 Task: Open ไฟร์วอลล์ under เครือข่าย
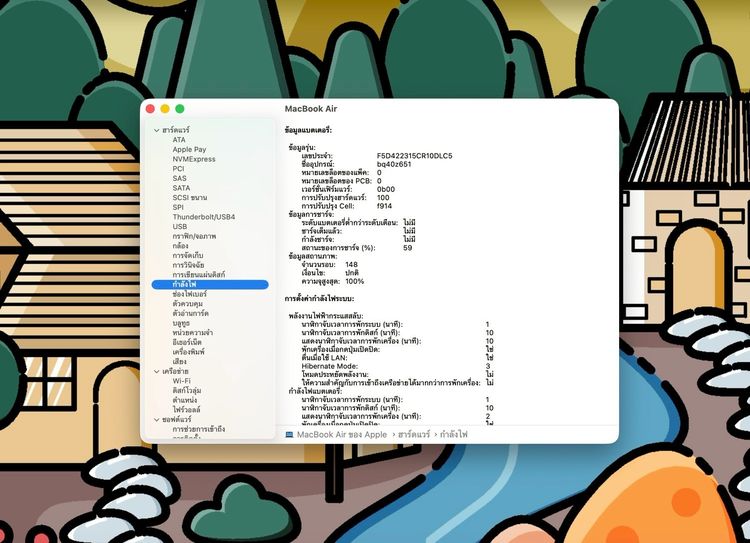[x=187, y=410]
